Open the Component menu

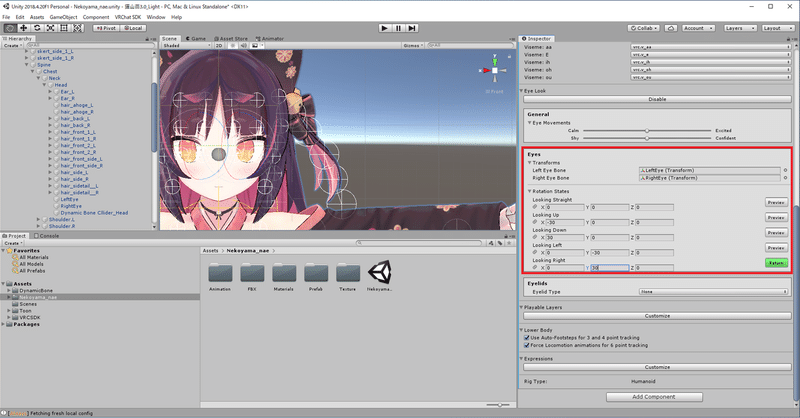(x=96, y=17)
